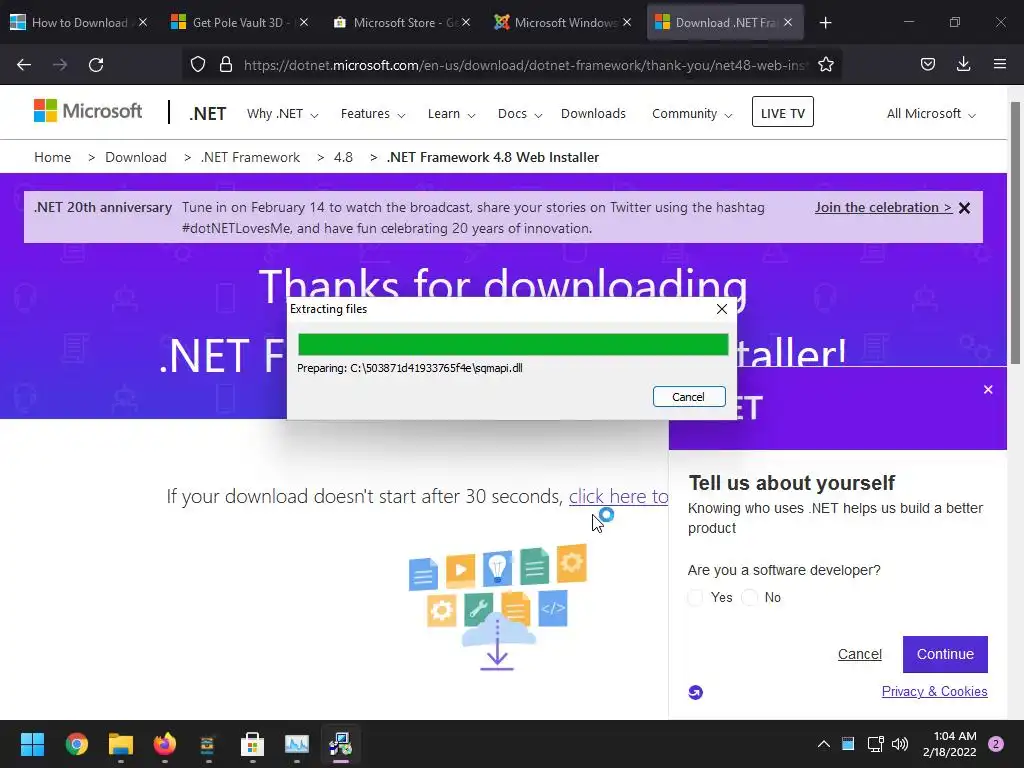1024x768 pixels.
Task: Close the Microsoft Store tab
Action: [466, 23]
